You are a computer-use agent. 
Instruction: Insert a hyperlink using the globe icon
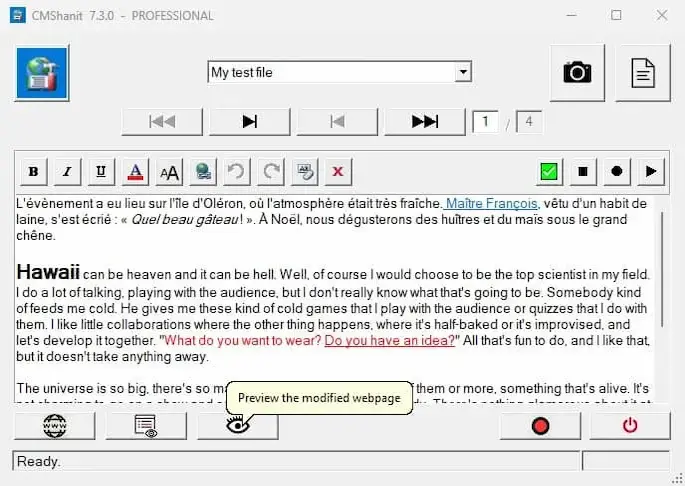(x=203, y=171)
